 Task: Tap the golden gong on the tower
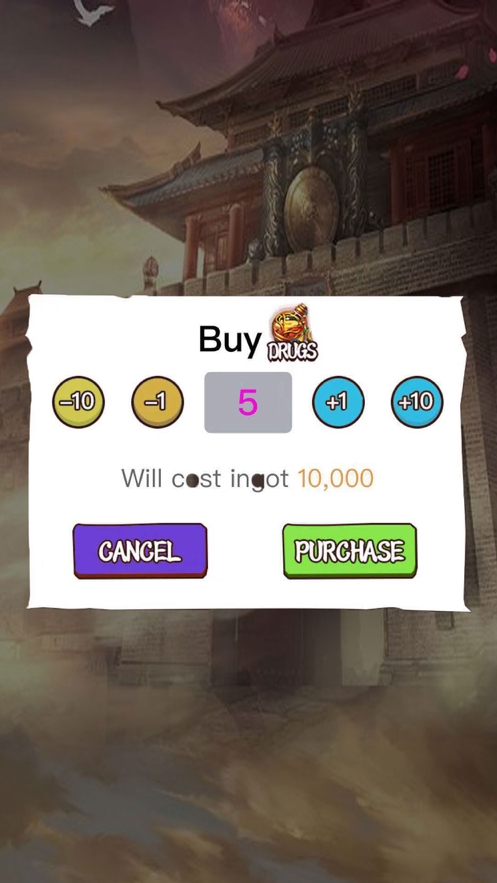coord(310,209)
